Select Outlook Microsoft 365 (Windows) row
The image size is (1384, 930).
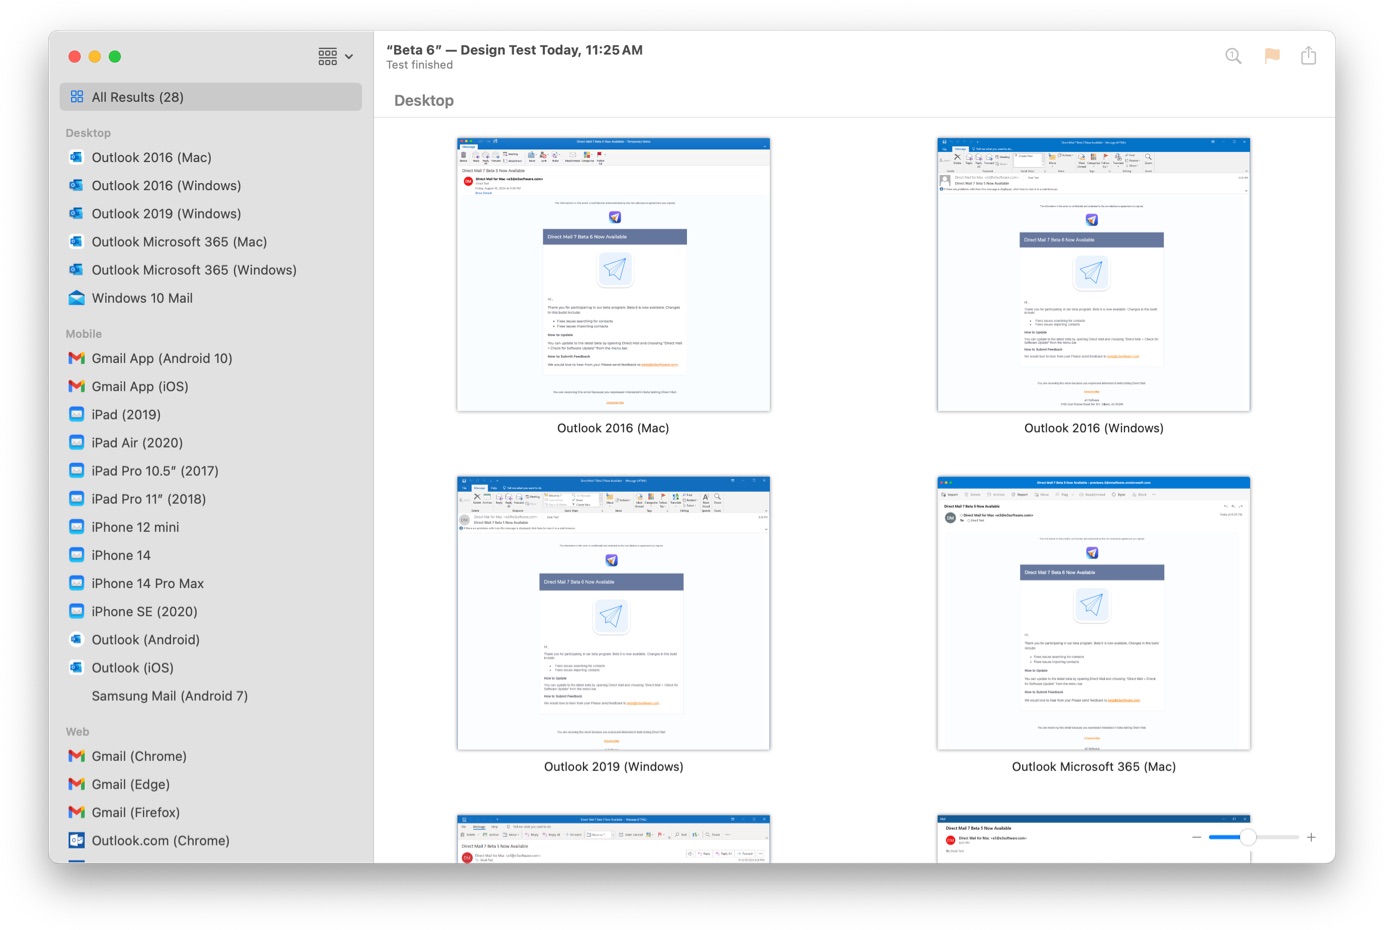pyautogui.click(x=211, y=269)
